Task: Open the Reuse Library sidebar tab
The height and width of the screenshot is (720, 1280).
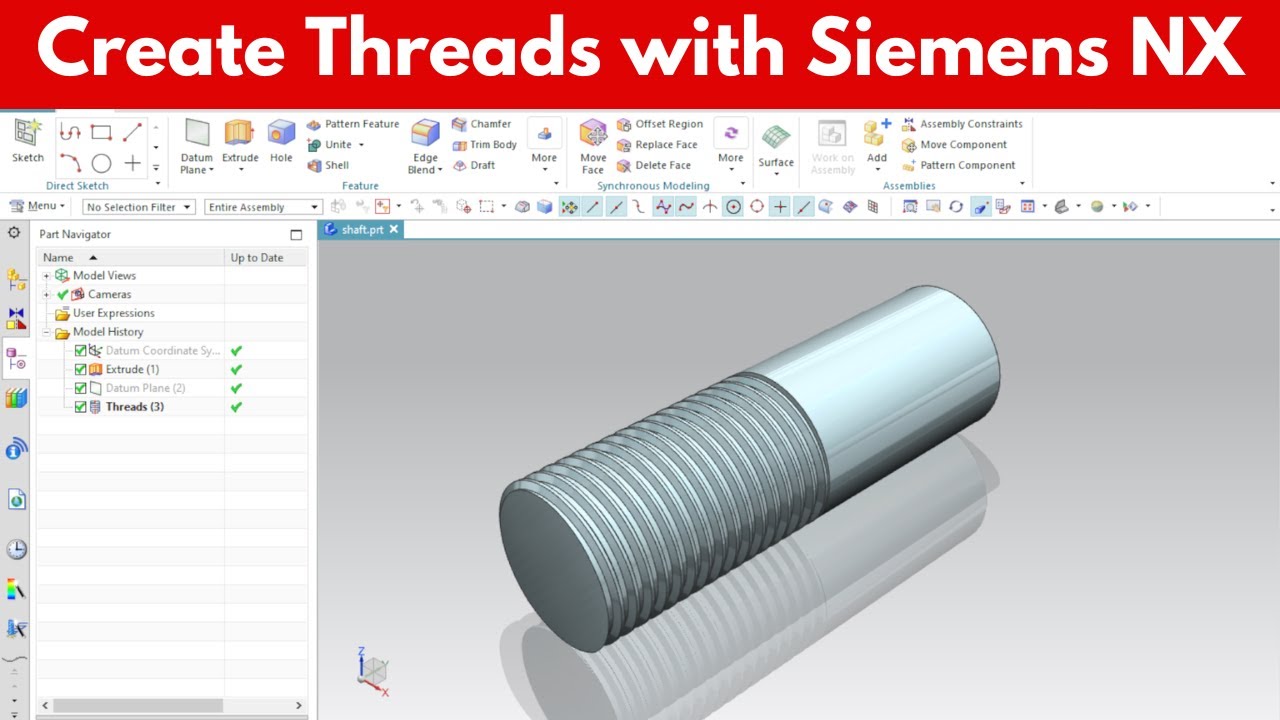Action: pyautogui.click(x=16, y=398)
